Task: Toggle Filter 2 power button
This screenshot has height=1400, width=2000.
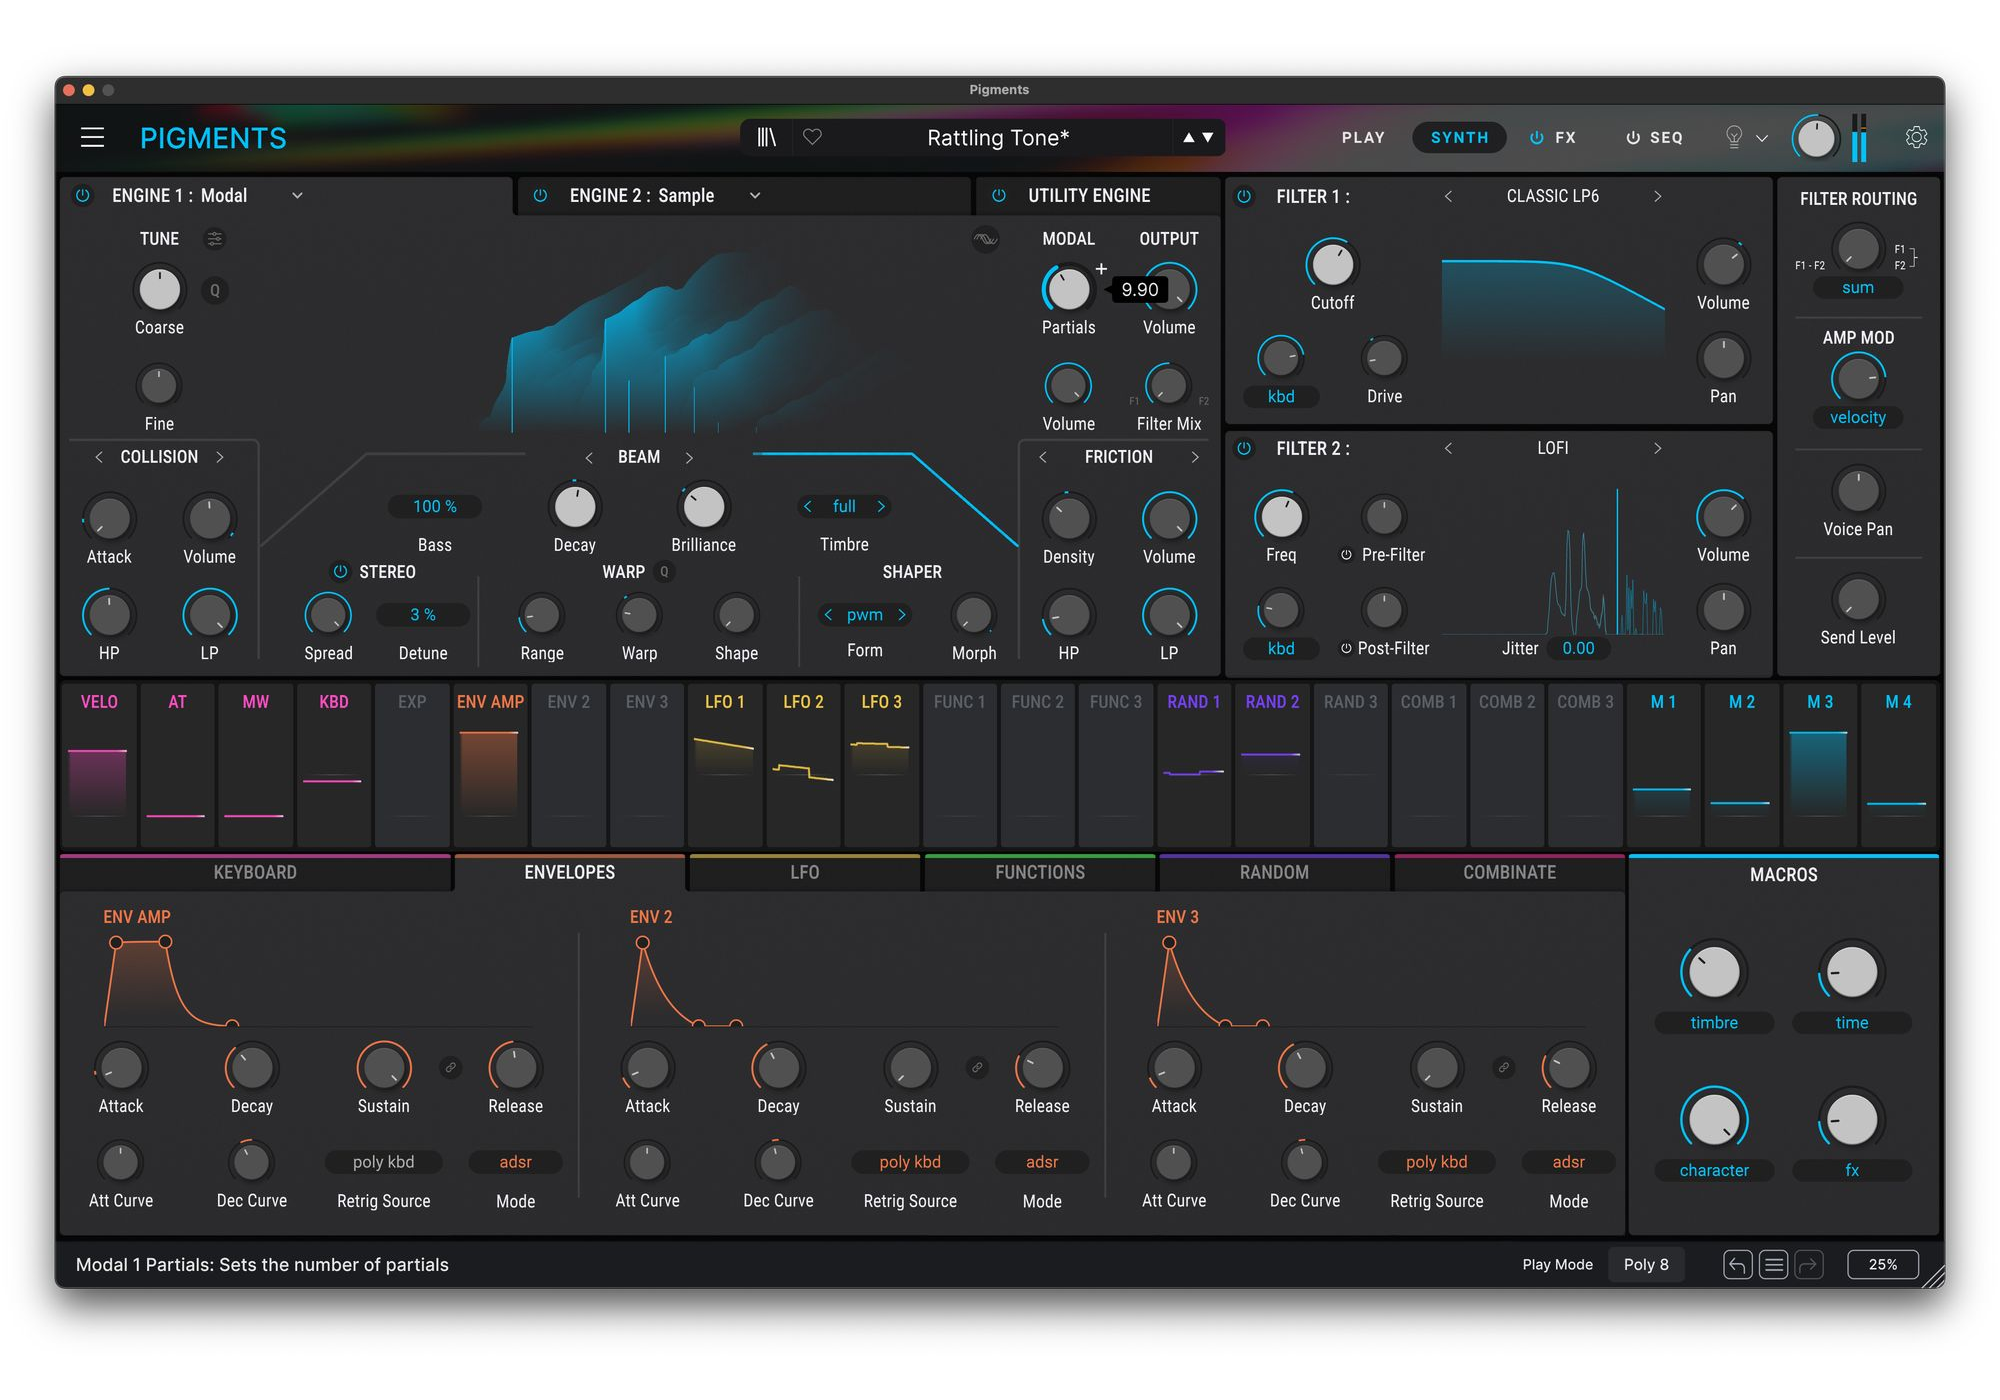Action: click(x=1244, y=448)
